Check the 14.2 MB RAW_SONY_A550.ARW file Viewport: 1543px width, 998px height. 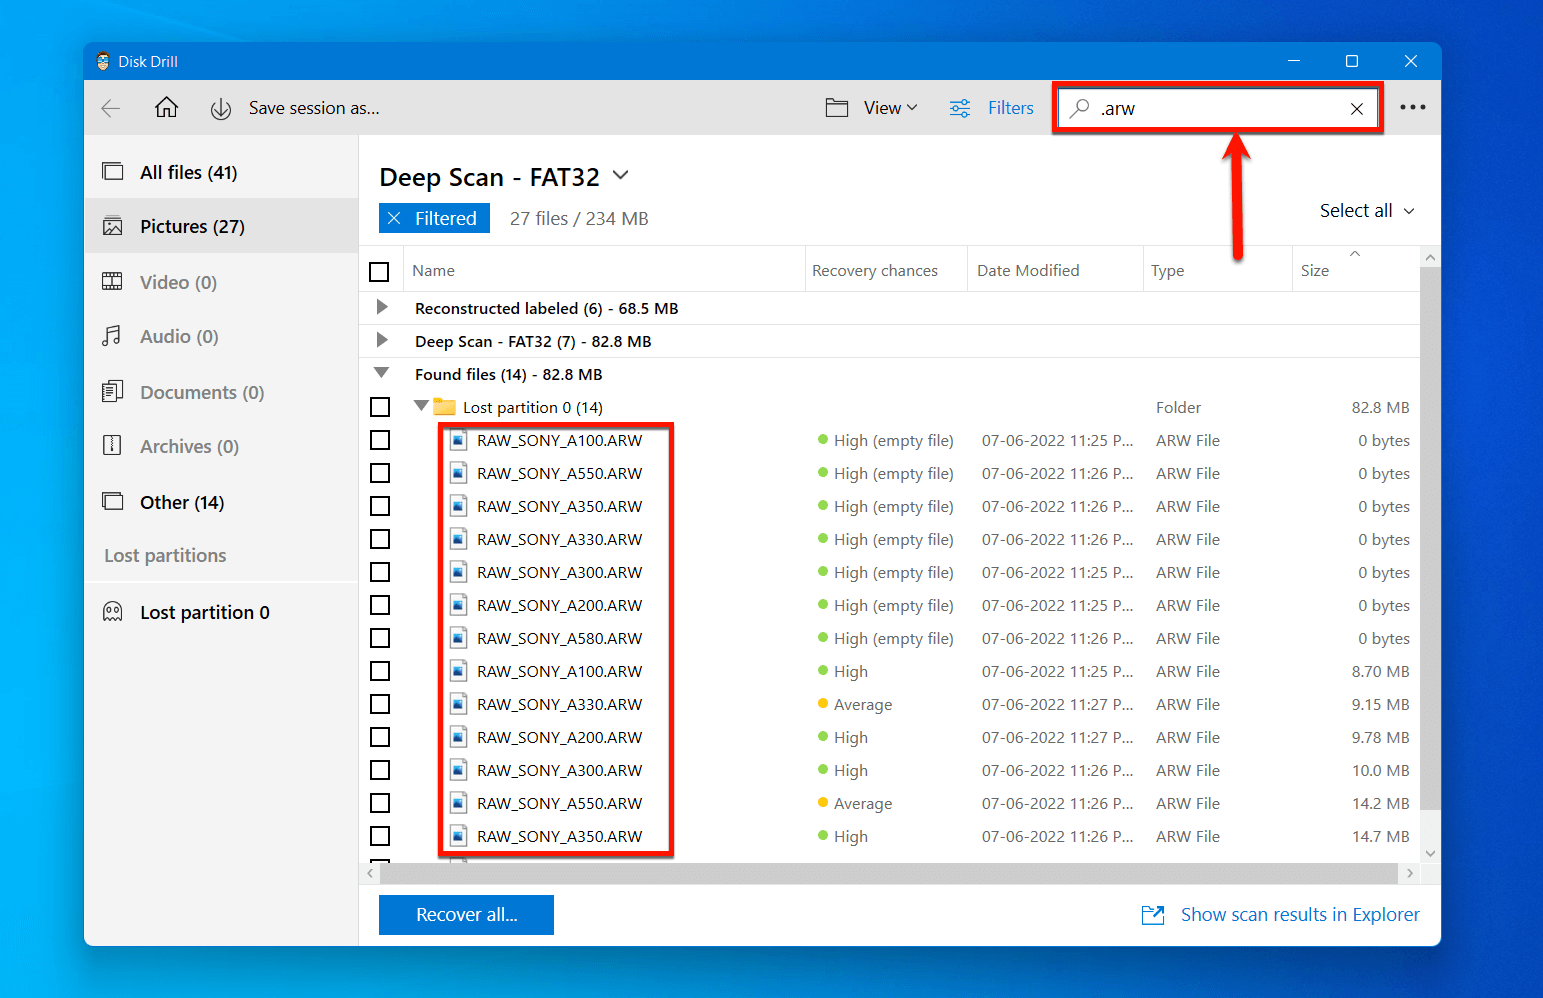click(x=380, y=803)
